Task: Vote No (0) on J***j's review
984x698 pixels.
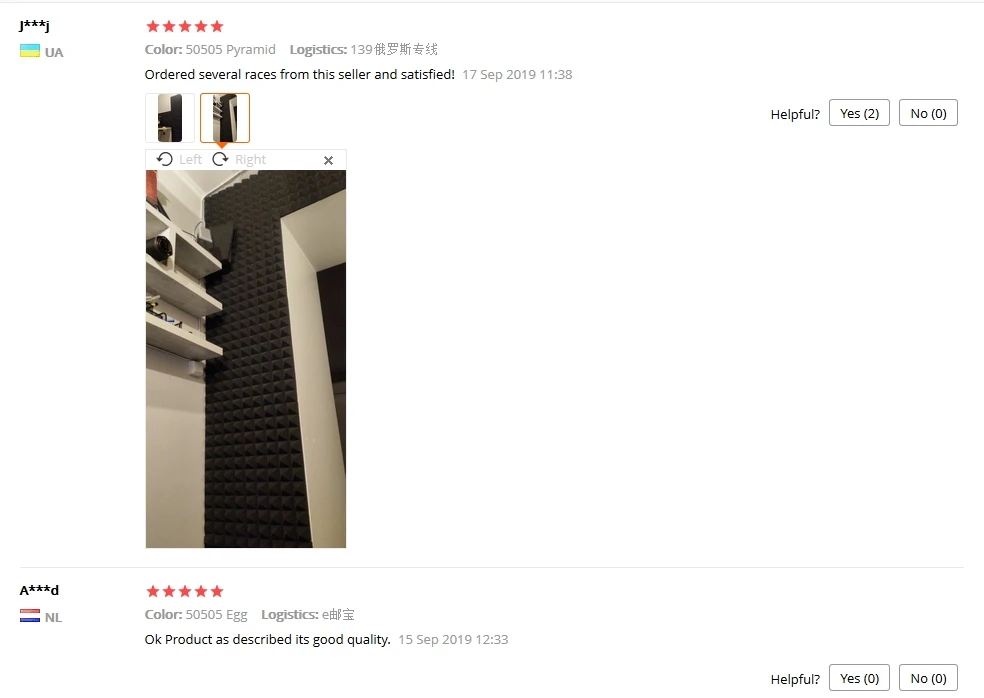Action: [928, 113]
